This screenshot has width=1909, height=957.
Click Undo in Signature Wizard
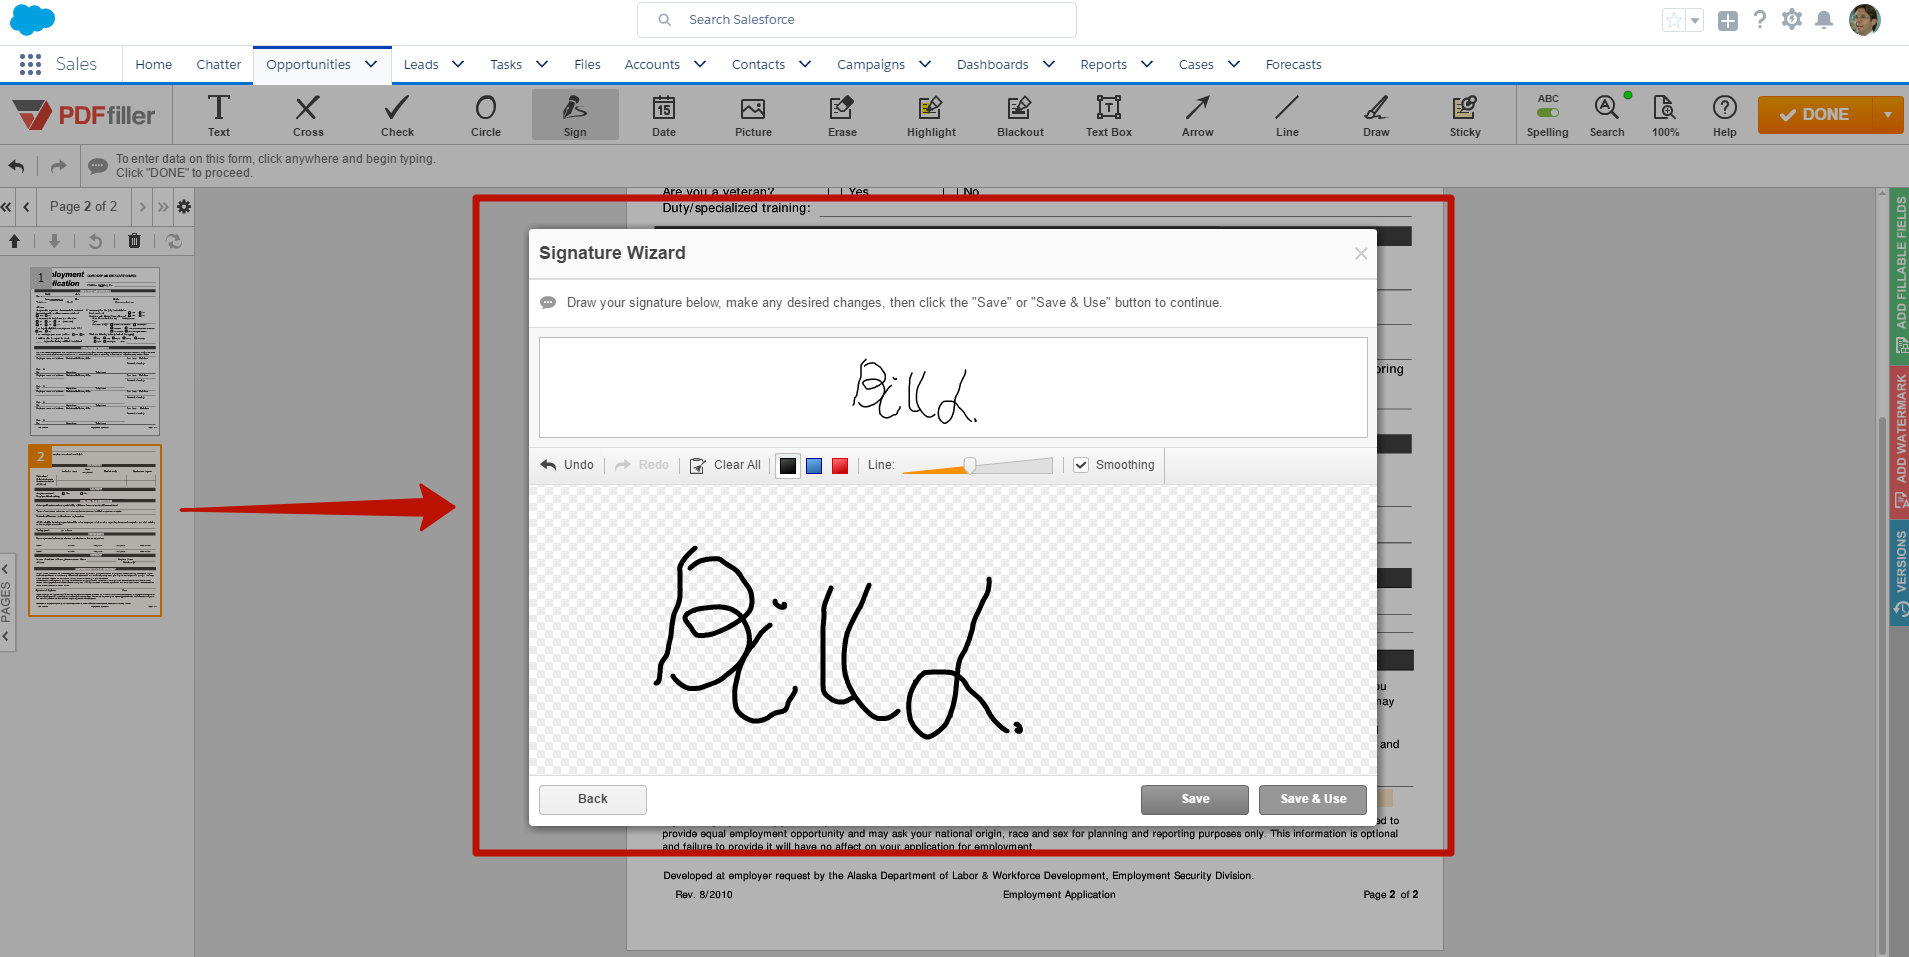point(567,465)
